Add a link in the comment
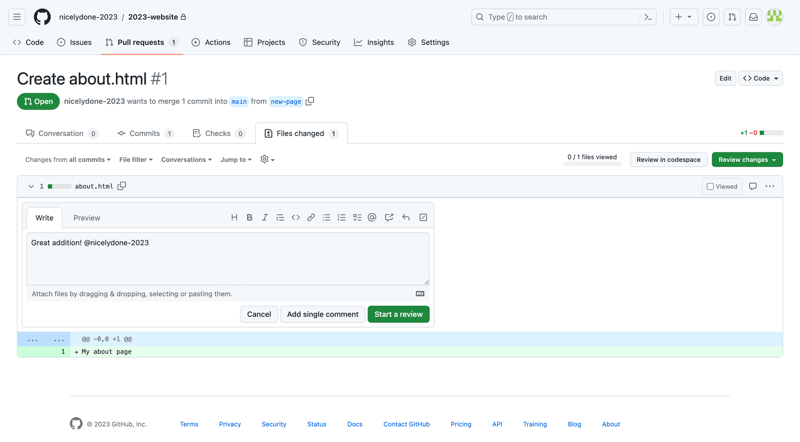 pyautogui.click(x=311, y=217)
